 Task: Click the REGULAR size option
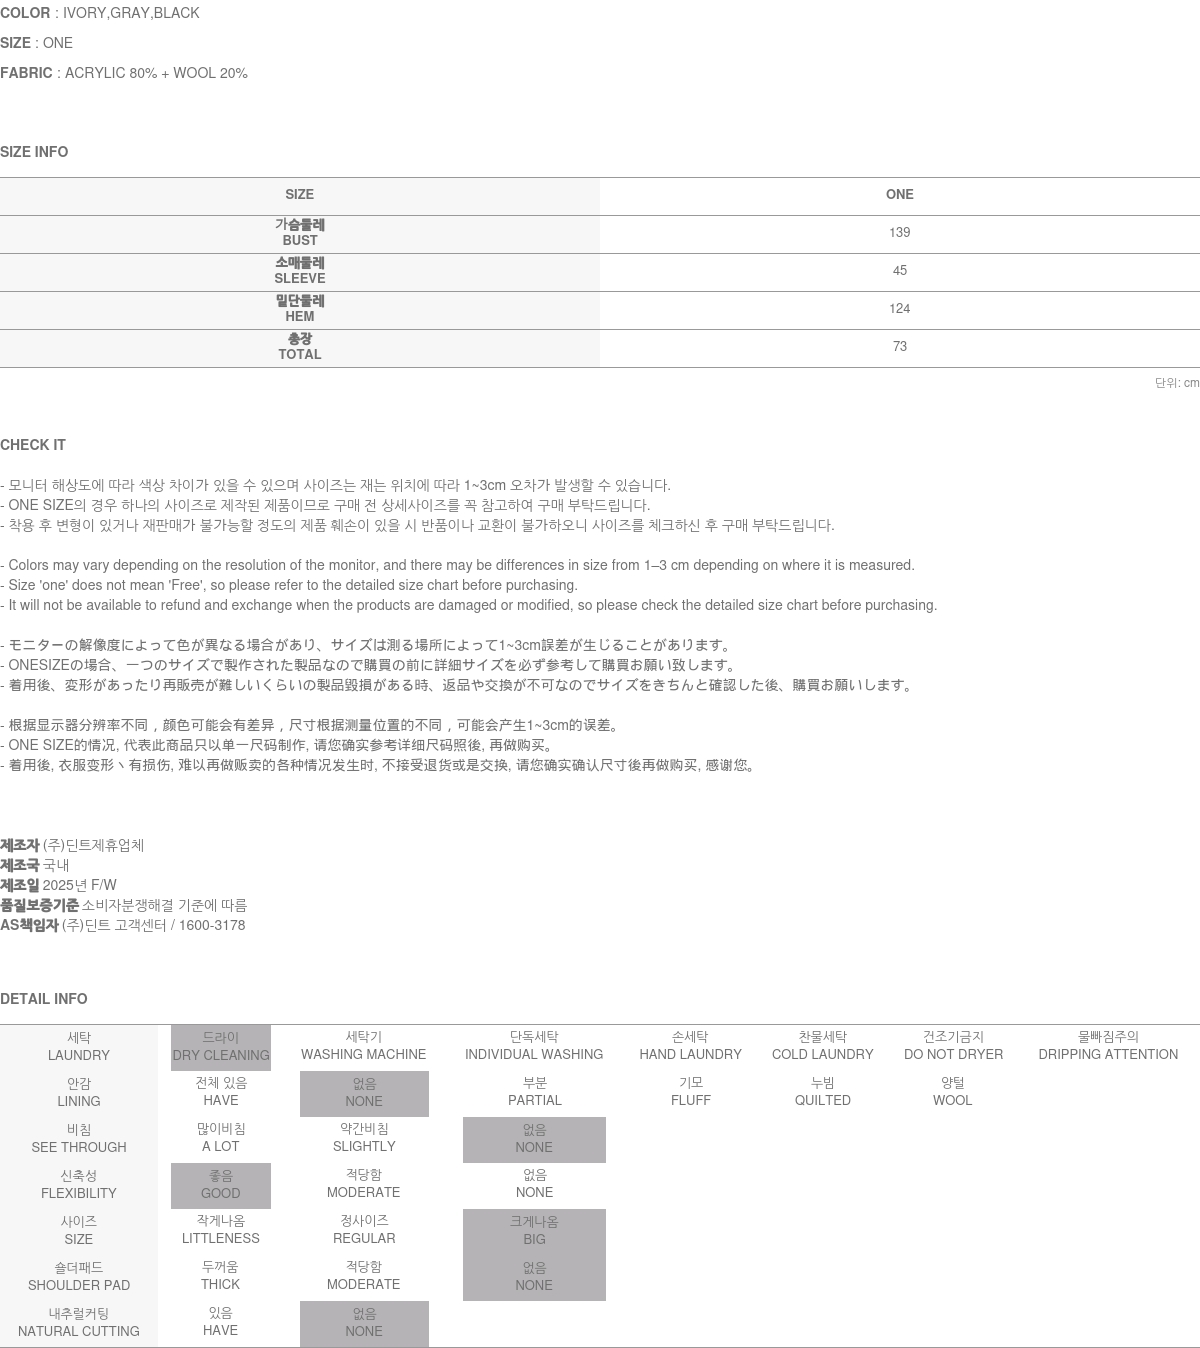364,1230
